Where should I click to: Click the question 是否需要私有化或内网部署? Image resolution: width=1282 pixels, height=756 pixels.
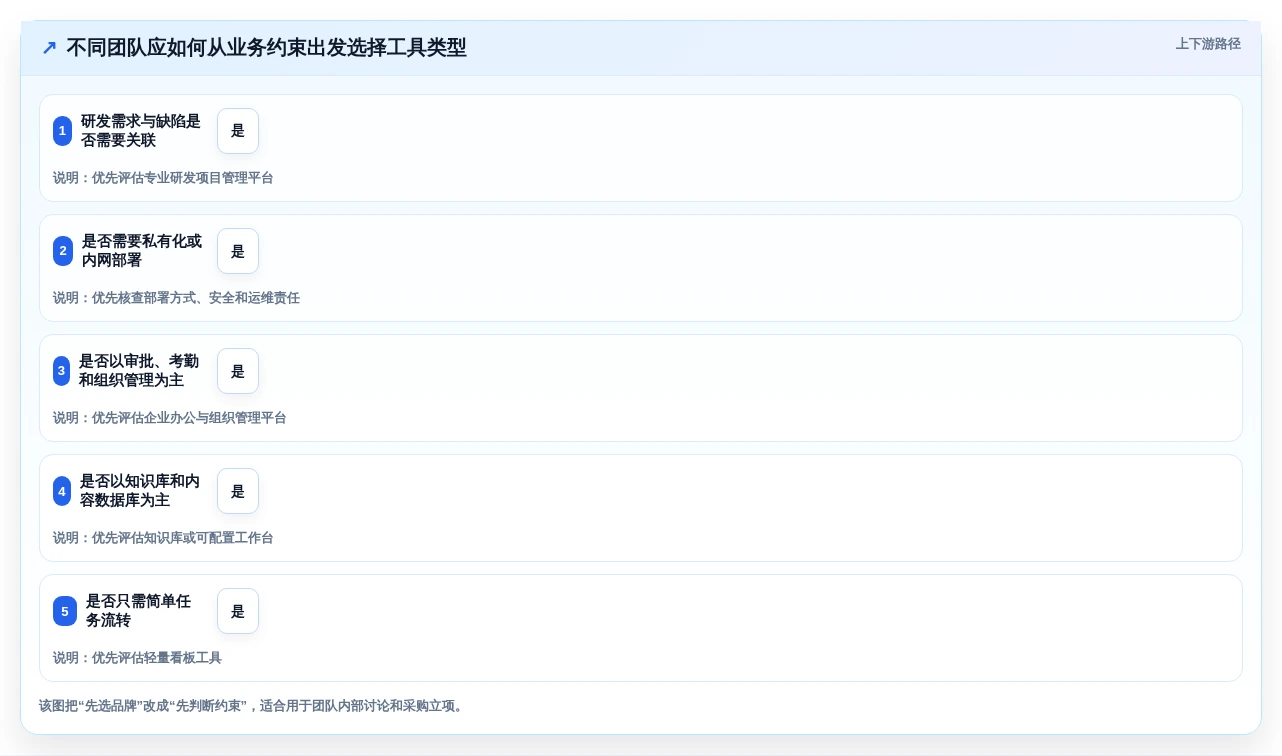142,251
